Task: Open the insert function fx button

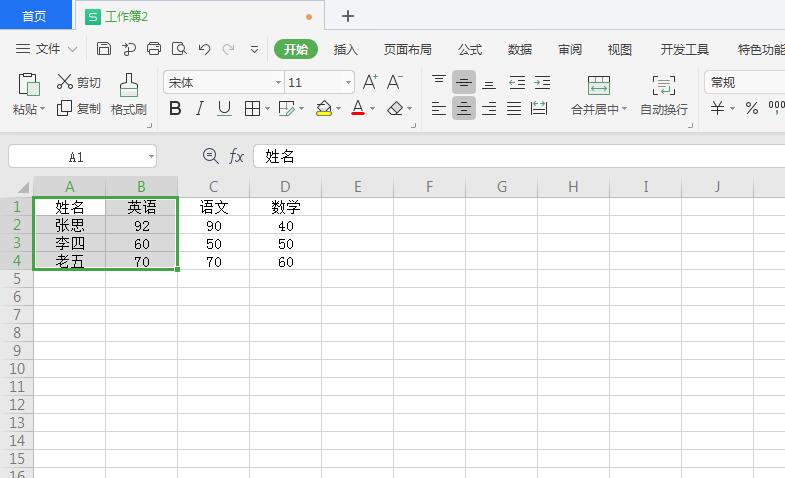Action: tap(236, 156)
